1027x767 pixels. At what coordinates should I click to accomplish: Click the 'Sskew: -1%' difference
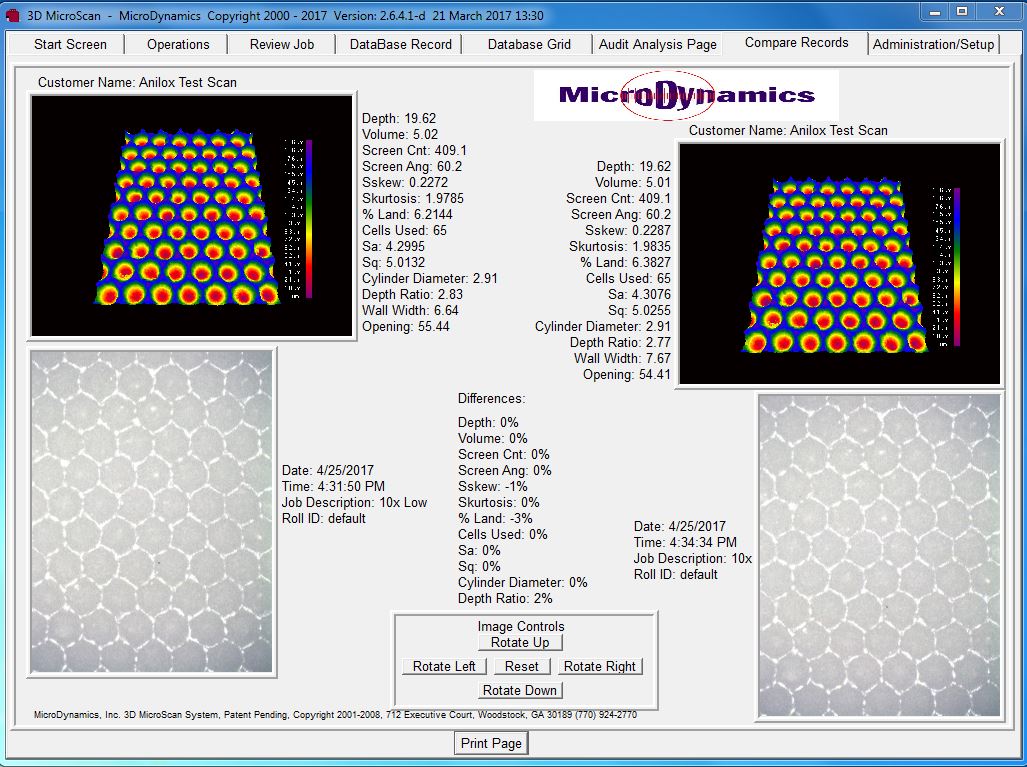[493, 486]
